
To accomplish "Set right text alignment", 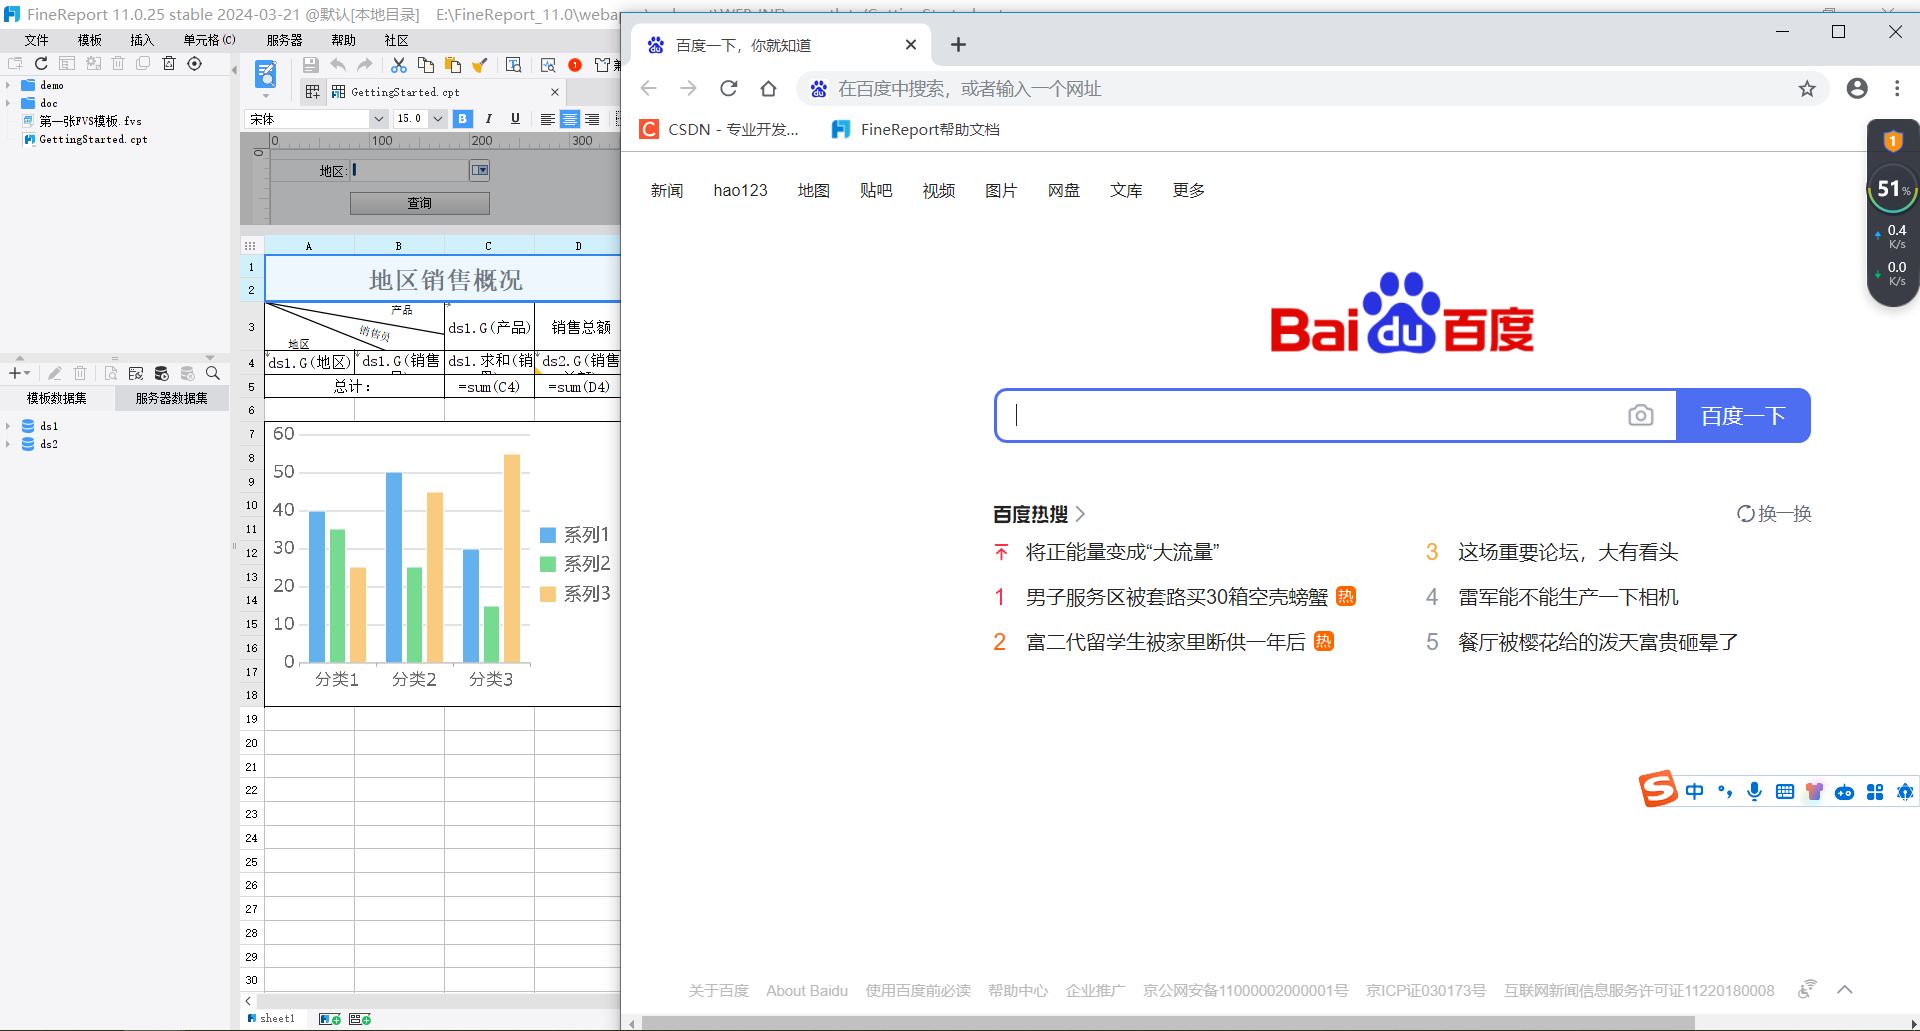I will [x=593, y=119].
